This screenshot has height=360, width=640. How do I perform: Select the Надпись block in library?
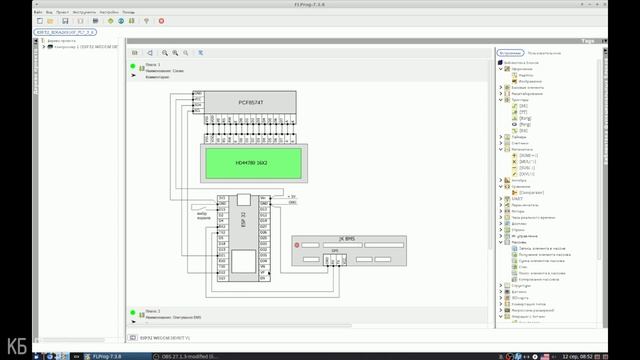point(526,75)
